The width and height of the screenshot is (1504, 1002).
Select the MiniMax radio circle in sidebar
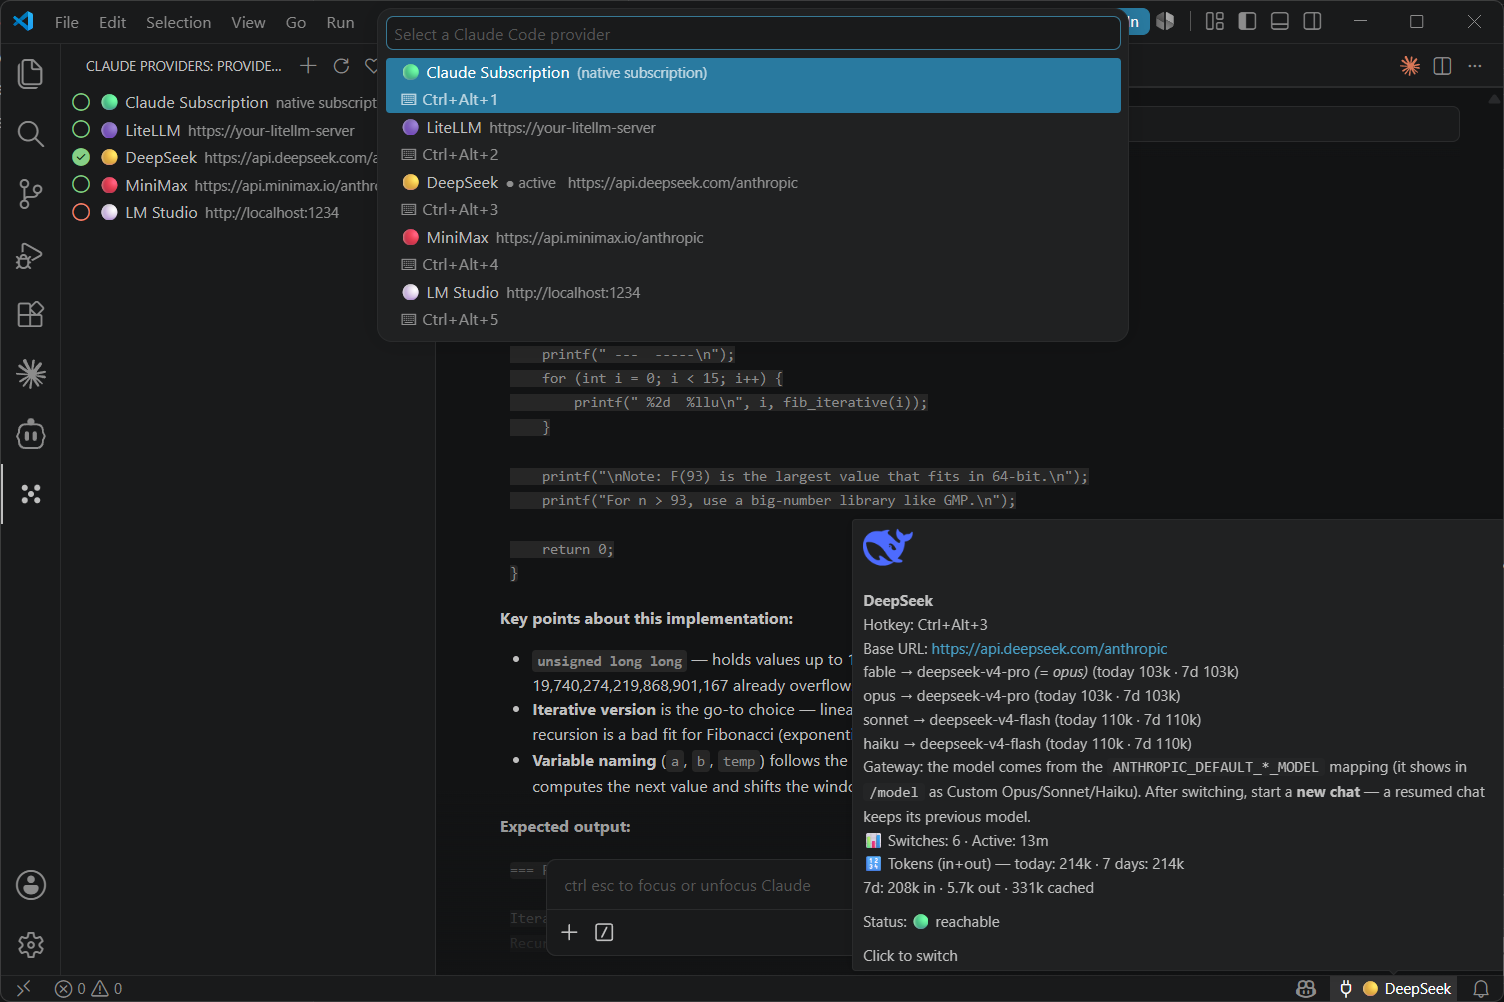[x=81, y=185]
